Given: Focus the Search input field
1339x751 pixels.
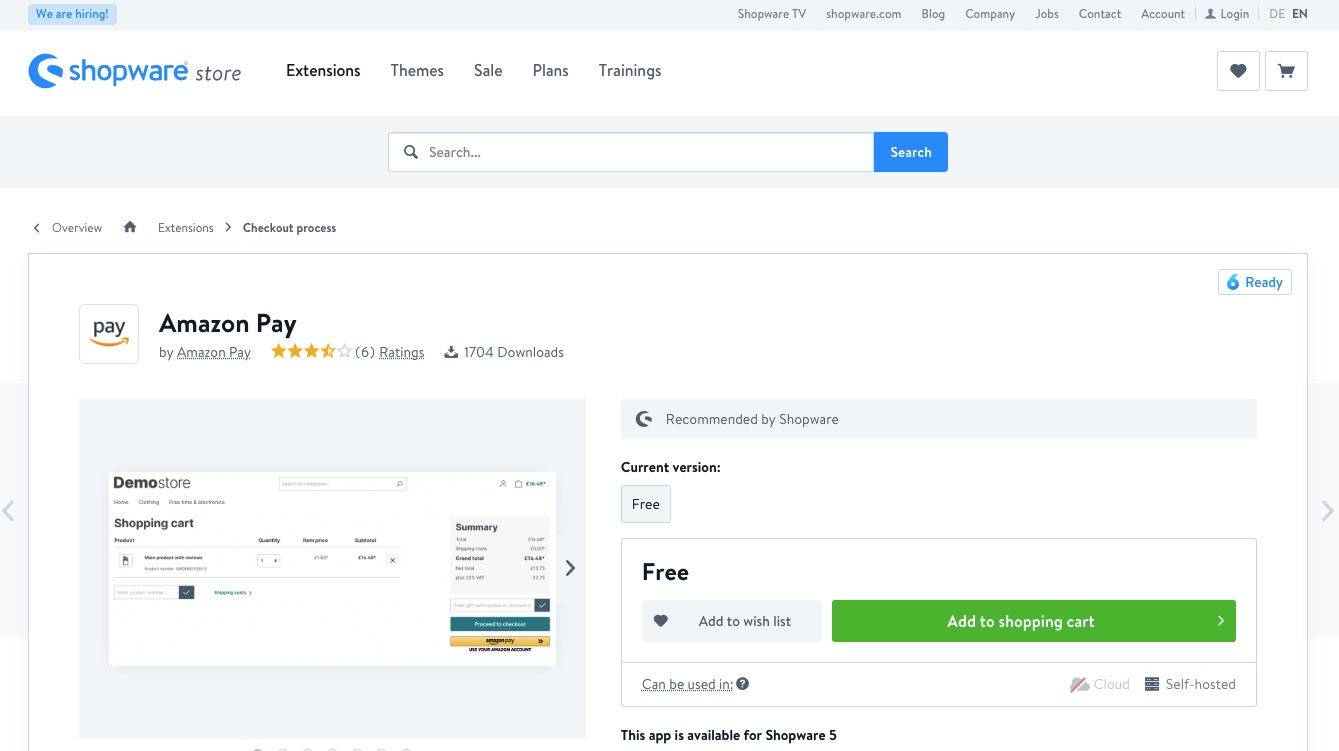Looking at the screenshot, I should tap(640, 152).
